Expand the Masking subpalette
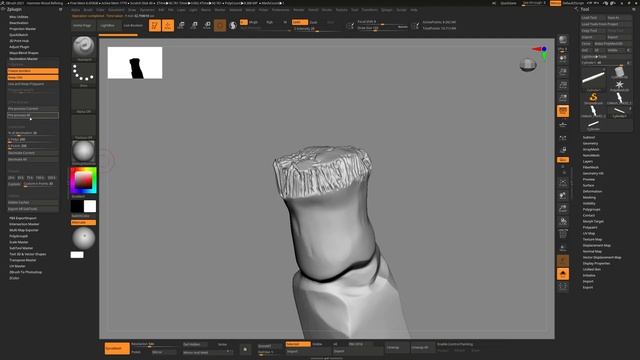640x360 pixels. [589, 198]
